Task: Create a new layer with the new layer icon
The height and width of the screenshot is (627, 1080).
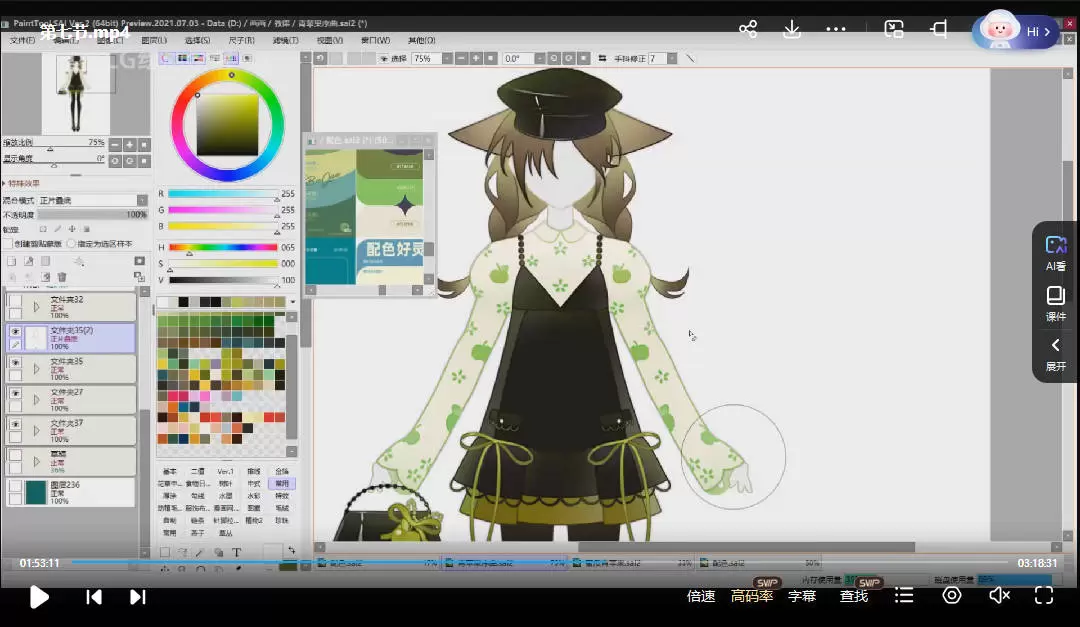Action: click(12, 261)
